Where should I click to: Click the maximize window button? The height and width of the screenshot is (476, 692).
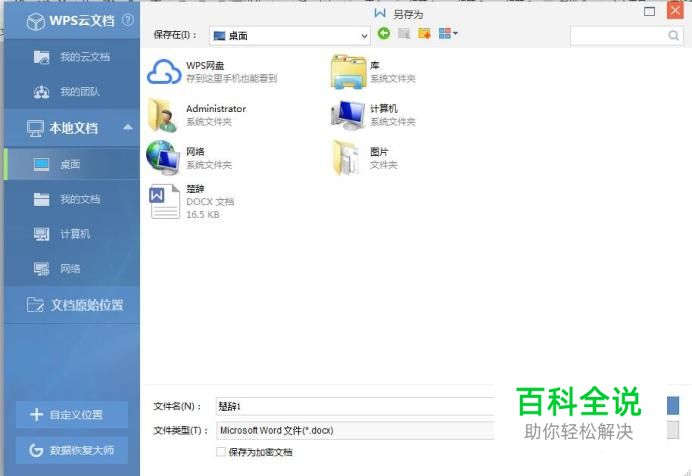pos(649,11)
